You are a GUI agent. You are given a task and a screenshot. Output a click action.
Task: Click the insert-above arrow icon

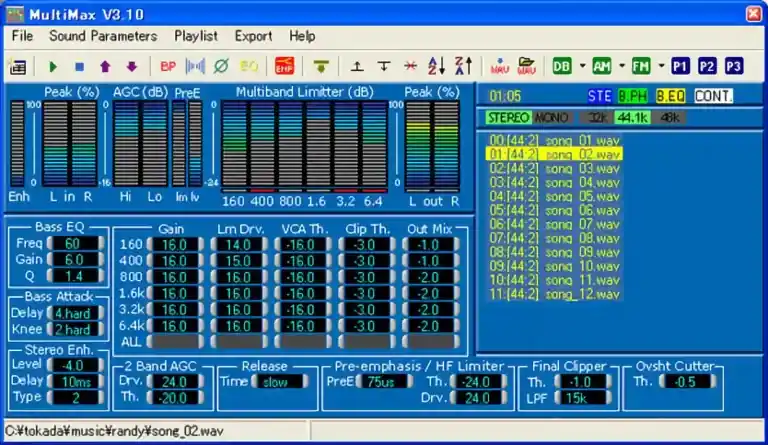click(358, 66)
